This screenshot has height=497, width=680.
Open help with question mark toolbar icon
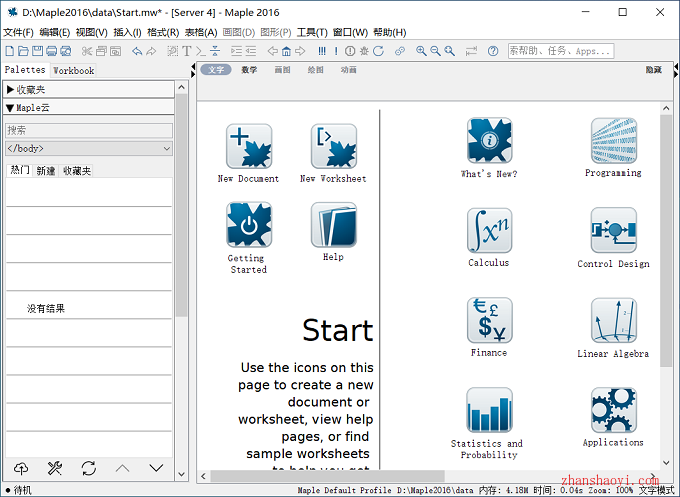click(493, 51)
